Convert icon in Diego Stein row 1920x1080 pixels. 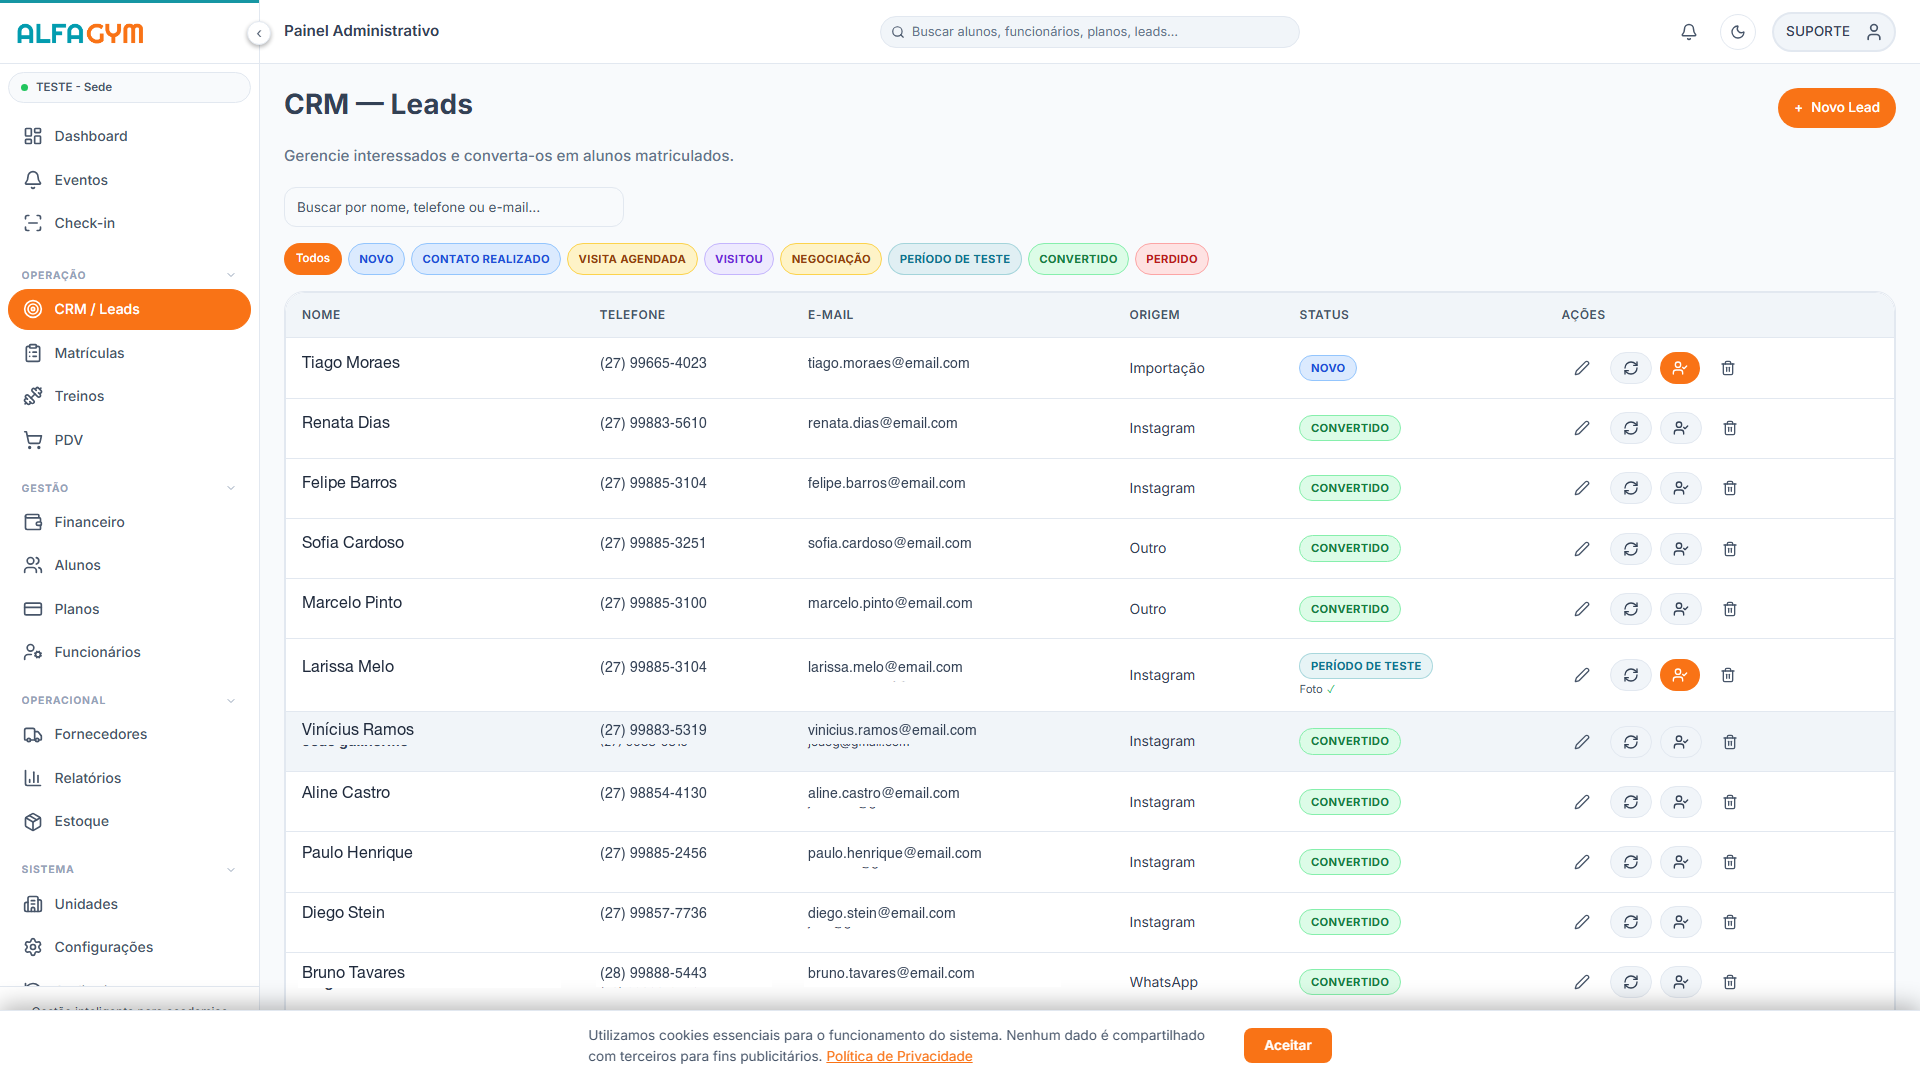pyautogui.click(x=1681, y=922)
